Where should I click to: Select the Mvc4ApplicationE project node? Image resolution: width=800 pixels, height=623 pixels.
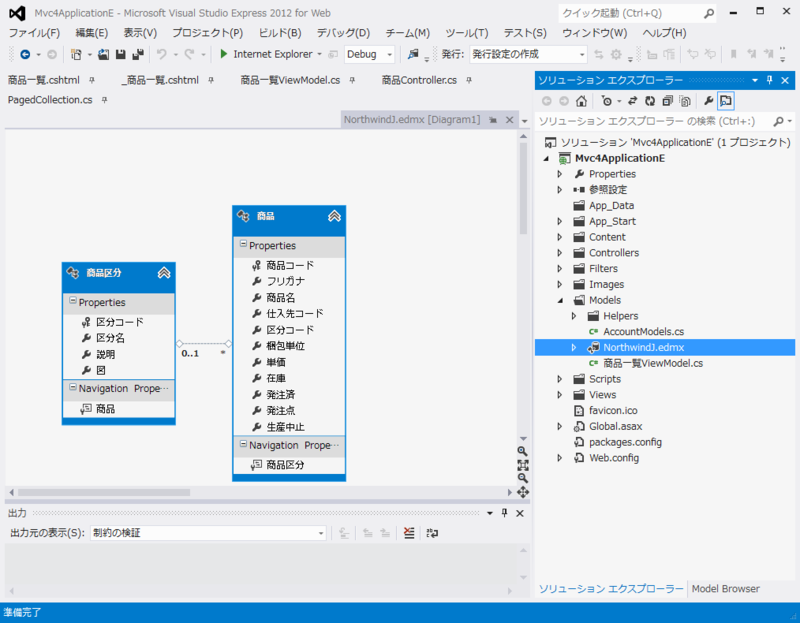coord(619,158)
